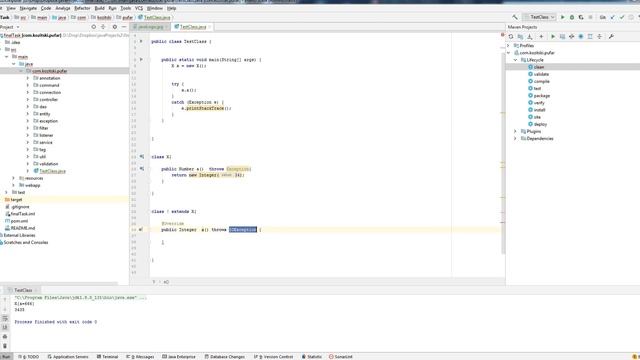This screenshot has width=640, height=360.
Task: Open the Navigate menu
Action: [28, 8]
